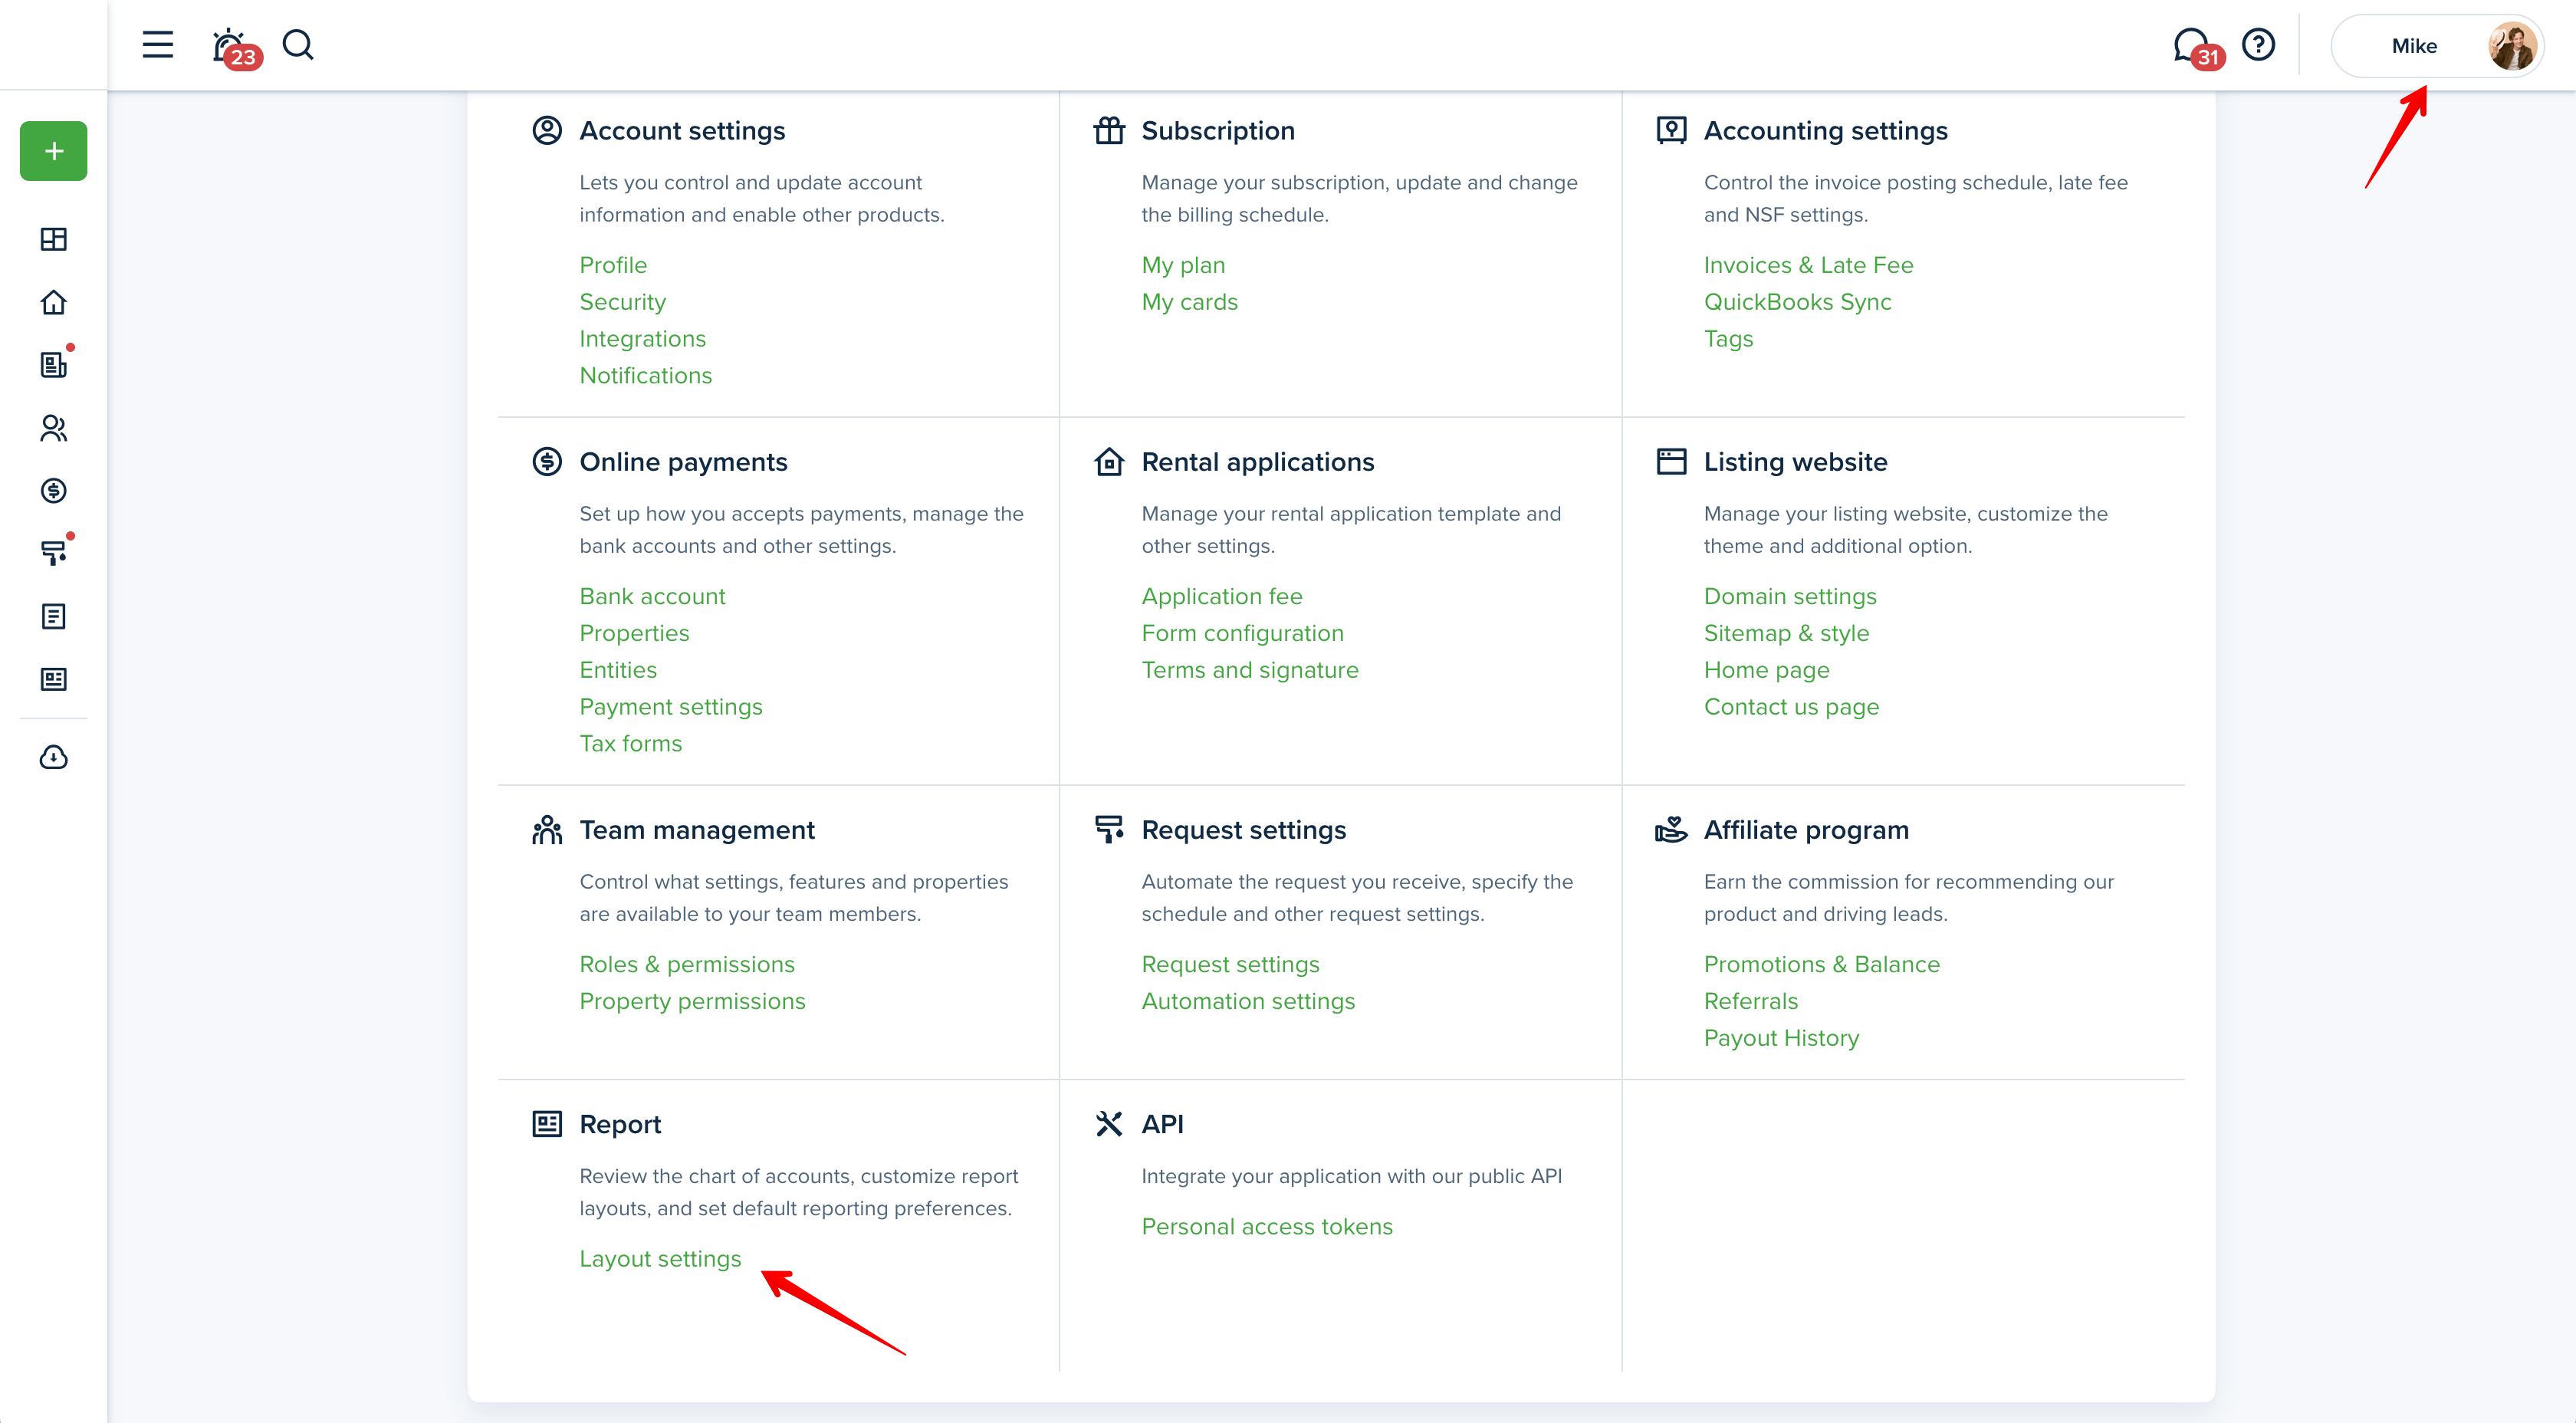The height and width of the screenshot is (1423, 2576).
Task: Open the Layout settings link
Action: pyautogui.click(x=660, y=1259)
